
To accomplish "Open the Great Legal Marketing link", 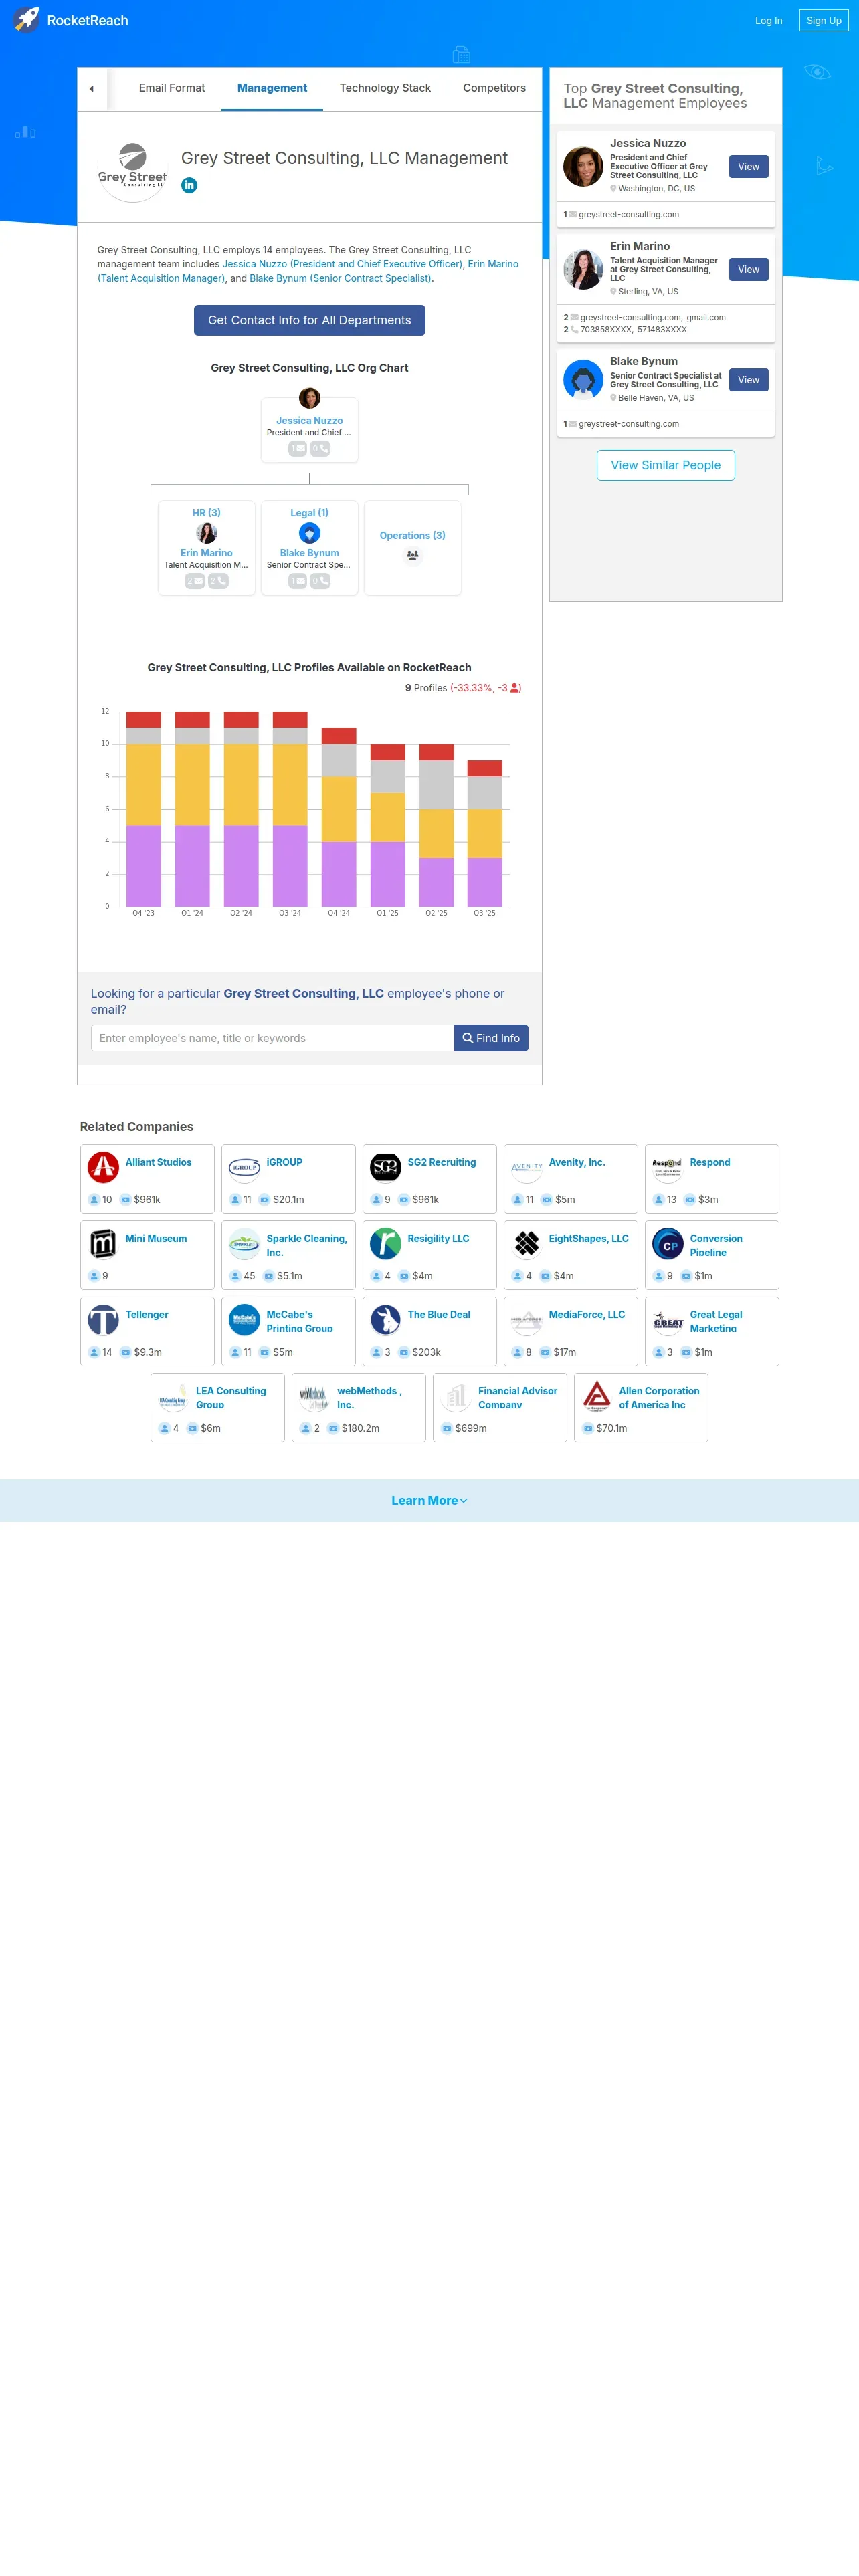I will (716, 1321).
